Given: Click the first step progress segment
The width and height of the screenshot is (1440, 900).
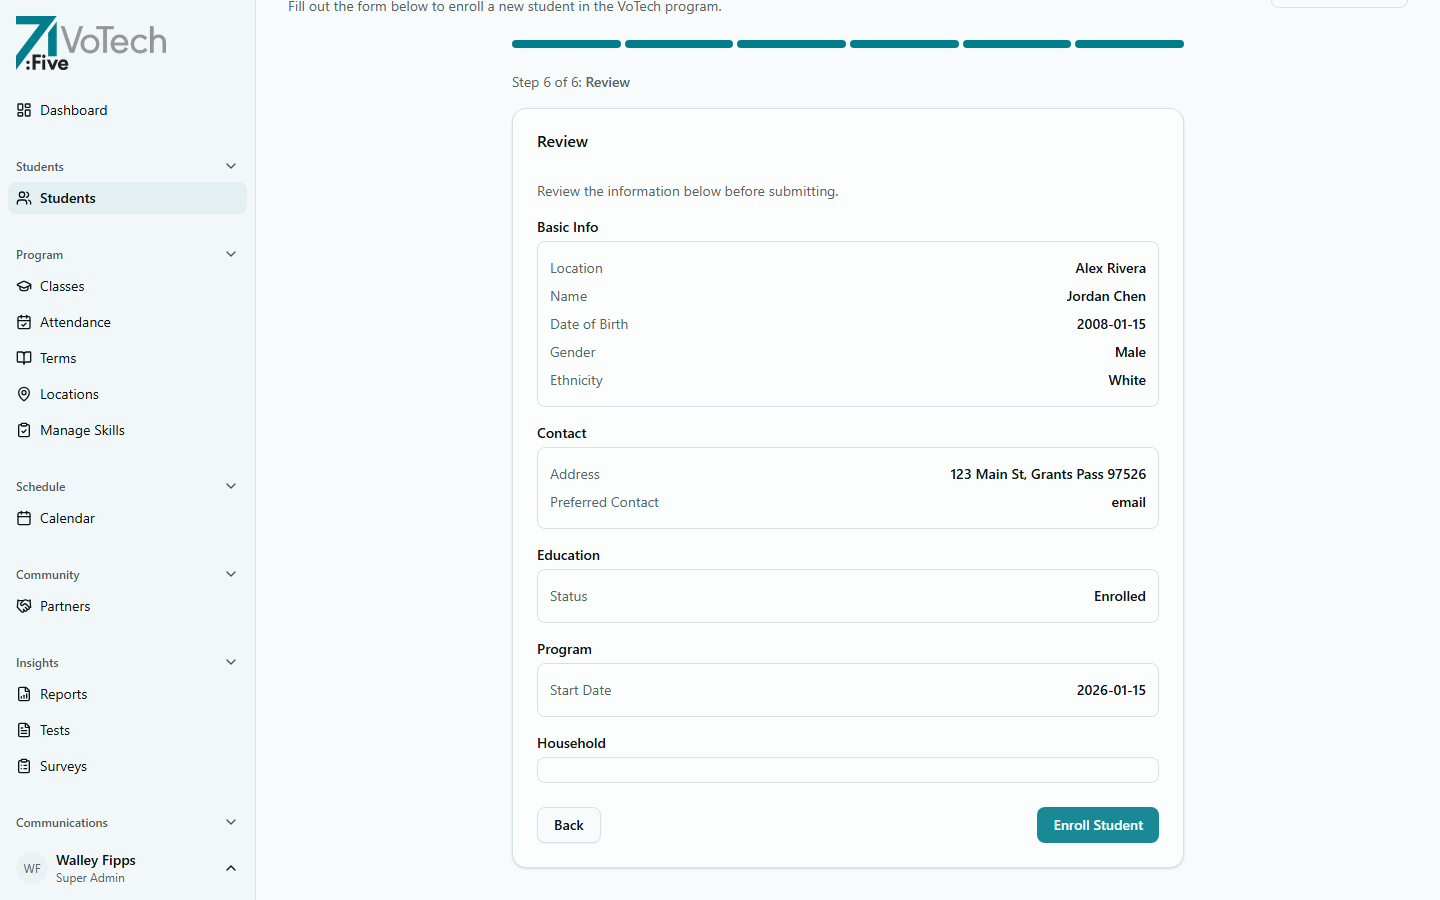Looking at the screenshot, I should (x=565, y=44).
